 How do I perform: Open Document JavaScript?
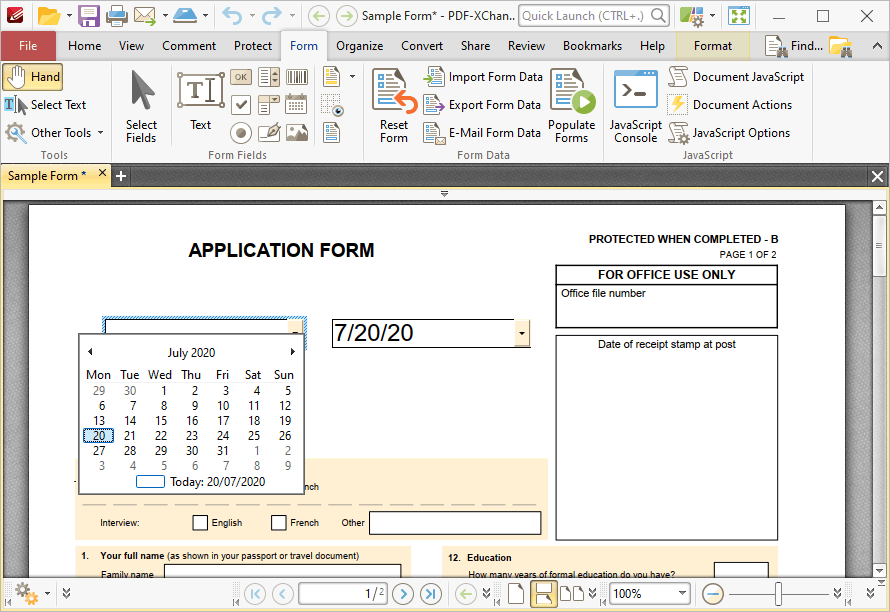tap(736, 77)
